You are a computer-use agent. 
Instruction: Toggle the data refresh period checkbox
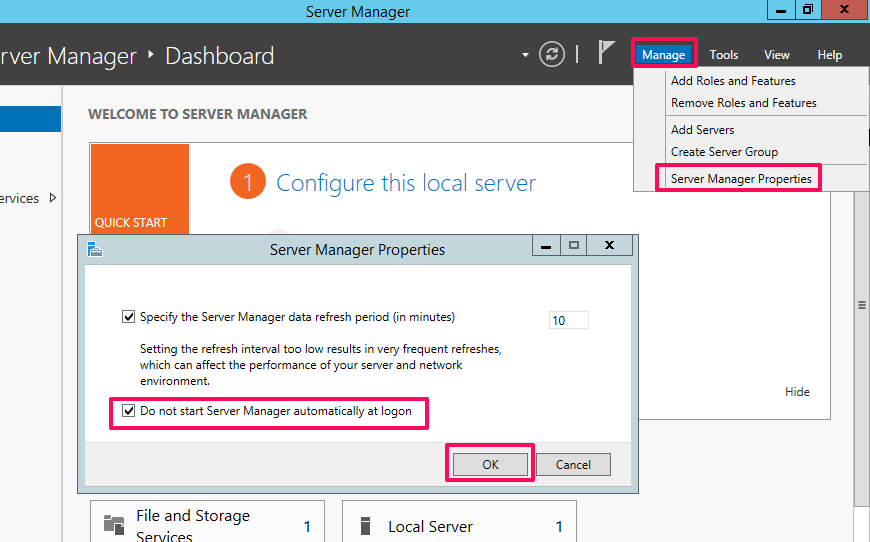click(128, 317)
